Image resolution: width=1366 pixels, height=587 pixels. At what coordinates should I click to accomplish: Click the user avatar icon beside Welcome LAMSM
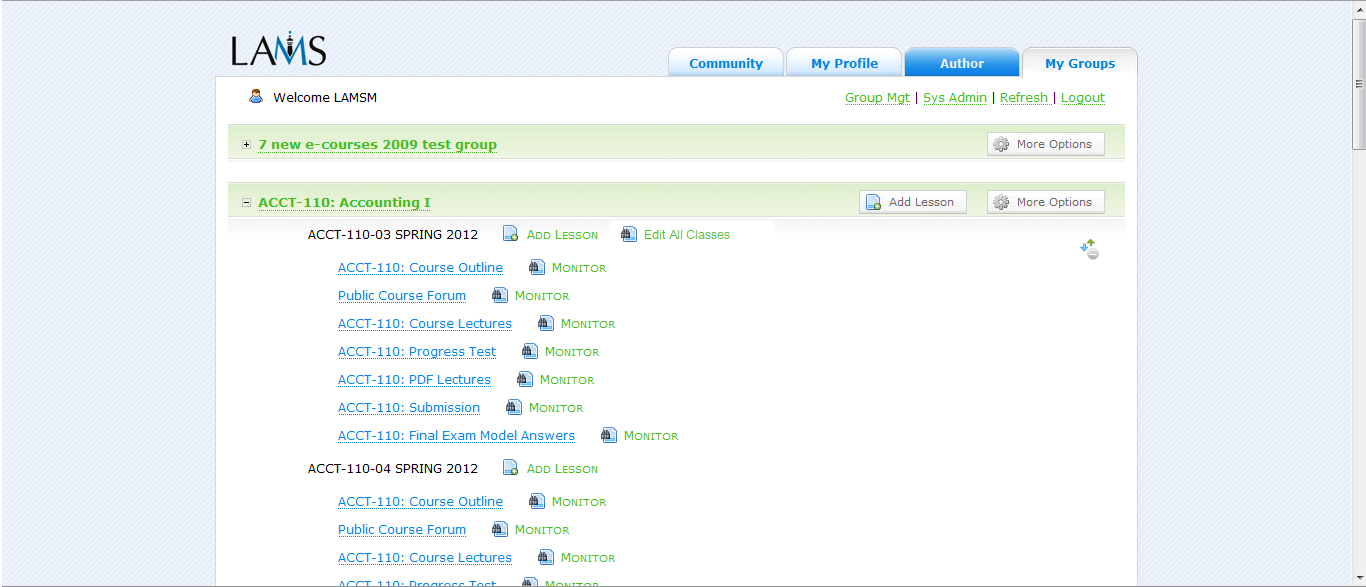point(256,97)
